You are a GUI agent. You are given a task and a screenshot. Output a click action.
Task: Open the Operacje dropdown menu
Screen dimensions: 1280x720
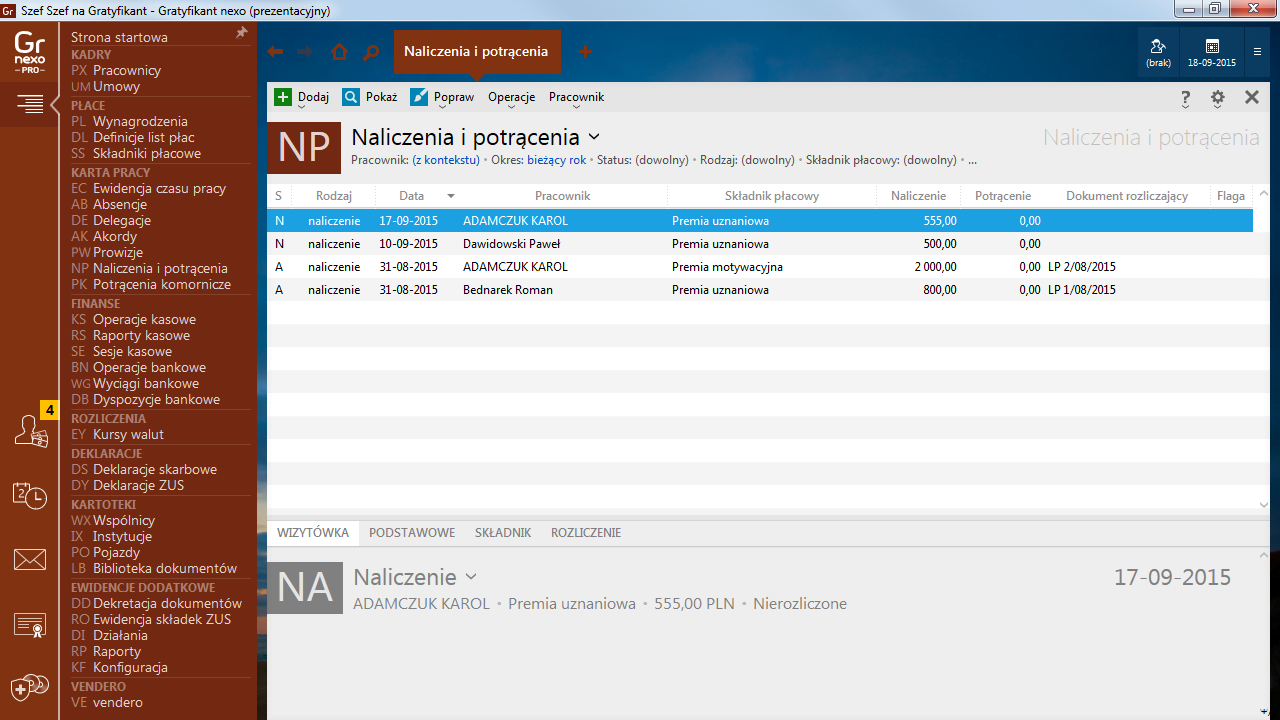click(x=511, y=97)
